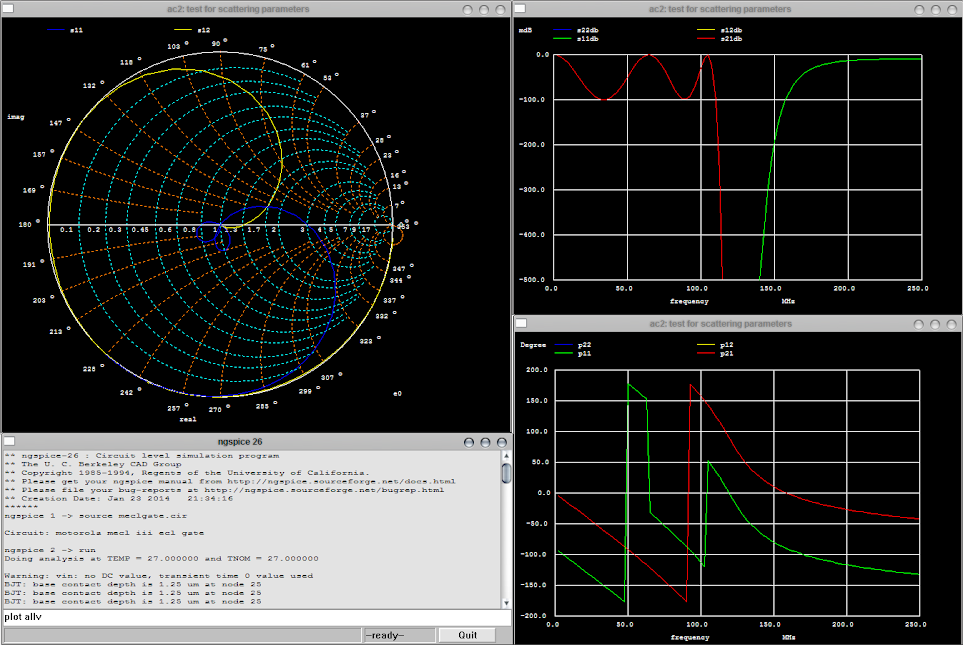Click the Quit button in ngspice console
Viewport: 963px width, 645px height.
pos(467,635)
